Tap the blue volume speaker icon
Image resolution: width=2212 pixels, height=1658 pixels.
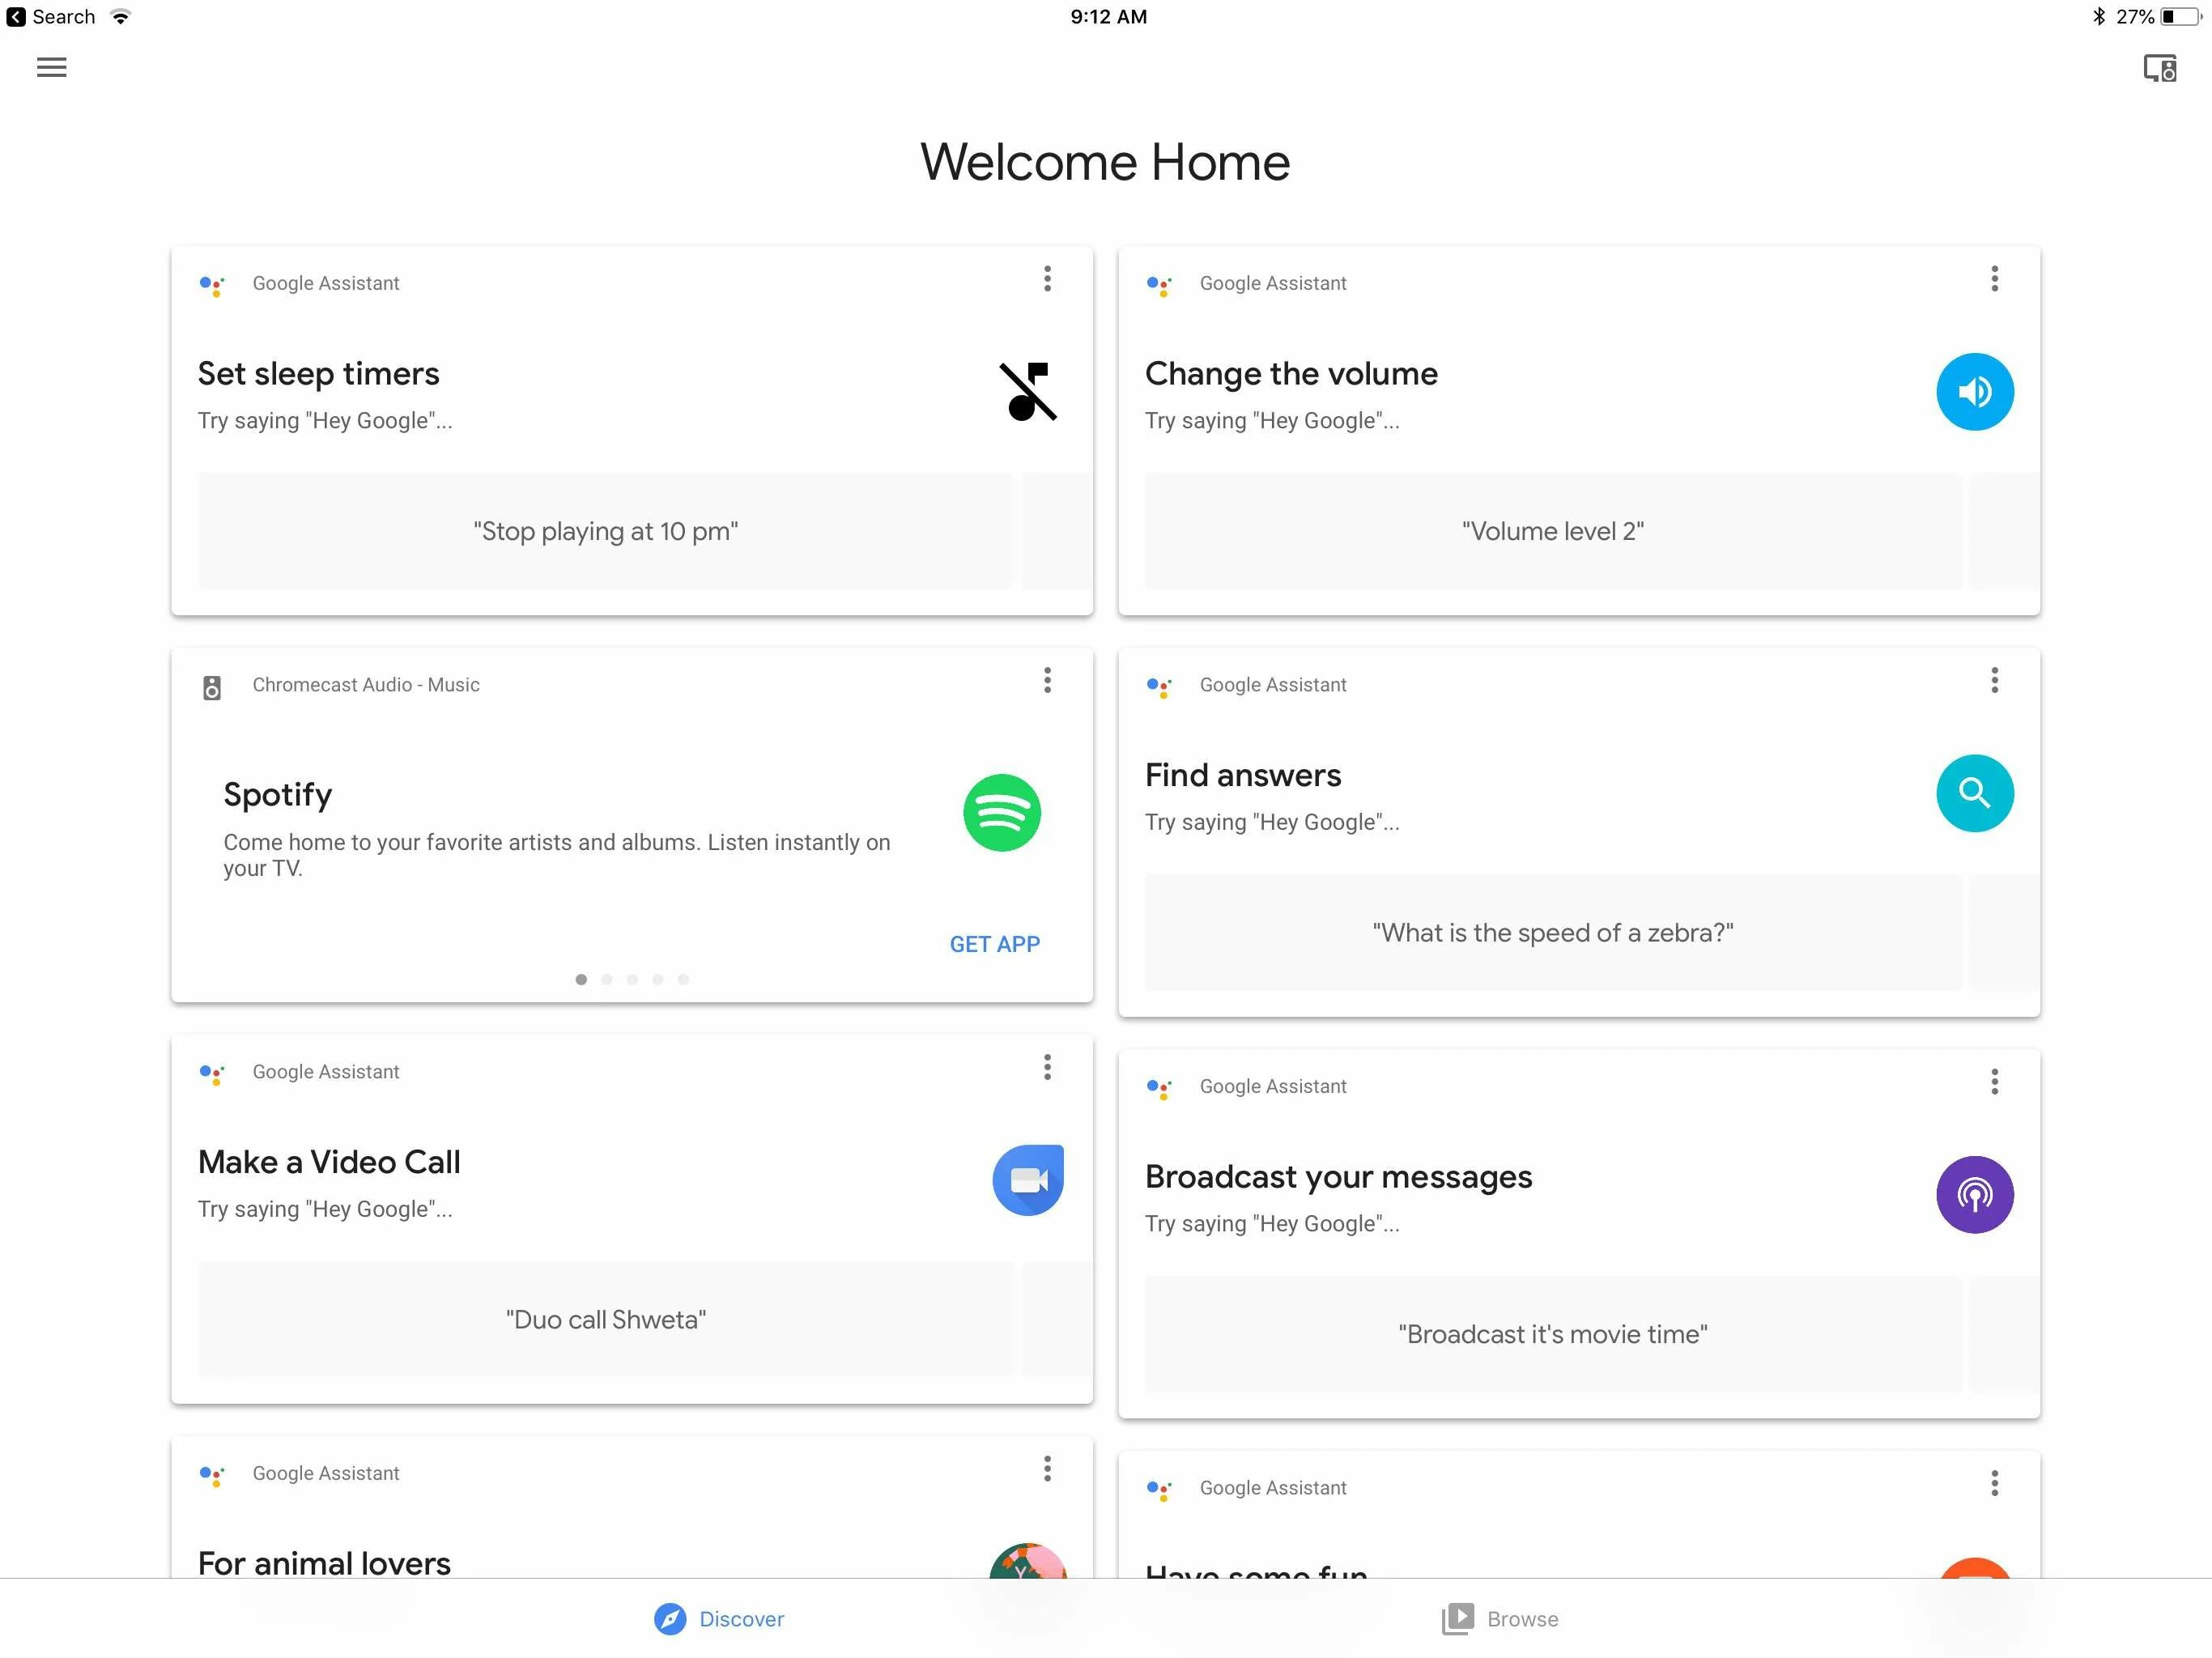tap(1974, 392)
